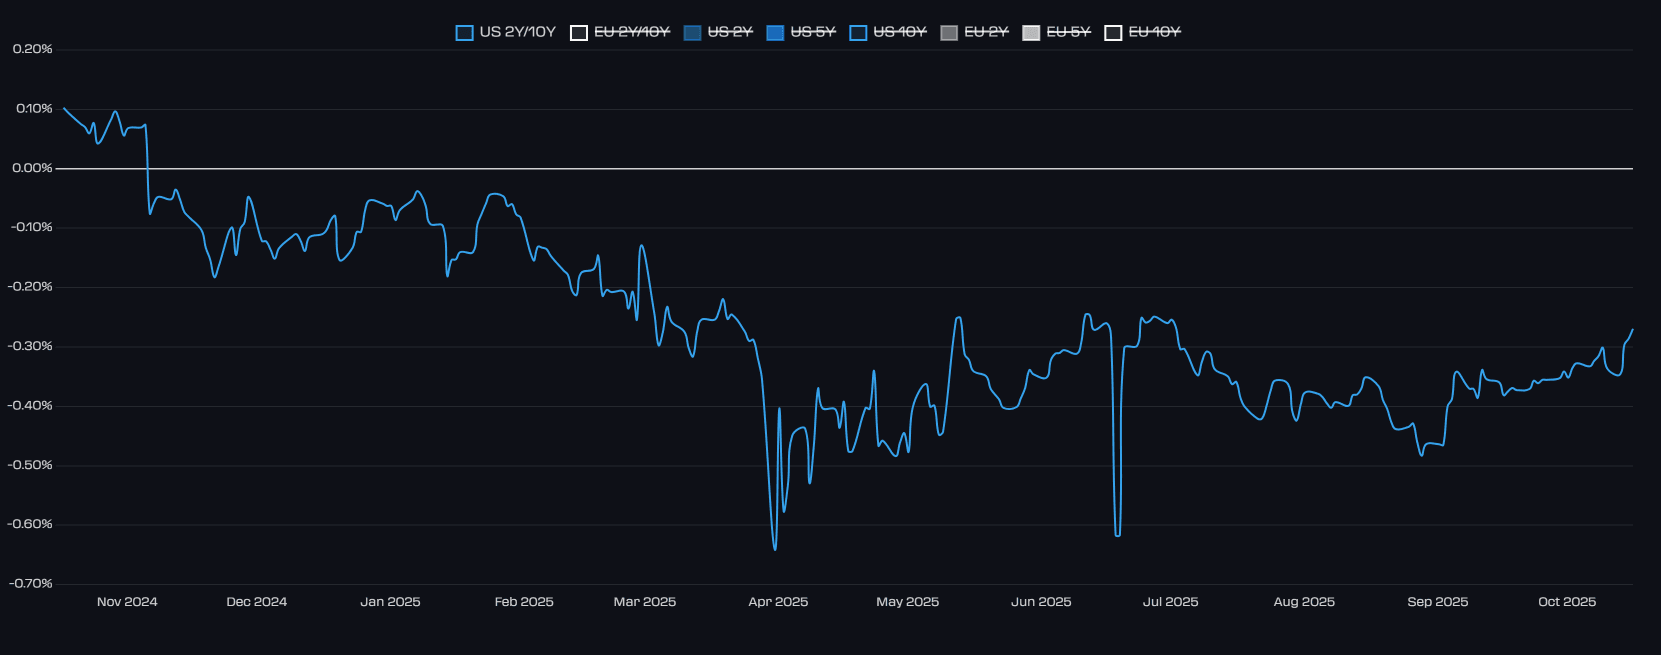Click the EU 5Y light gray legend square
The image size is (1661, 655).
tap(1031, 33)
